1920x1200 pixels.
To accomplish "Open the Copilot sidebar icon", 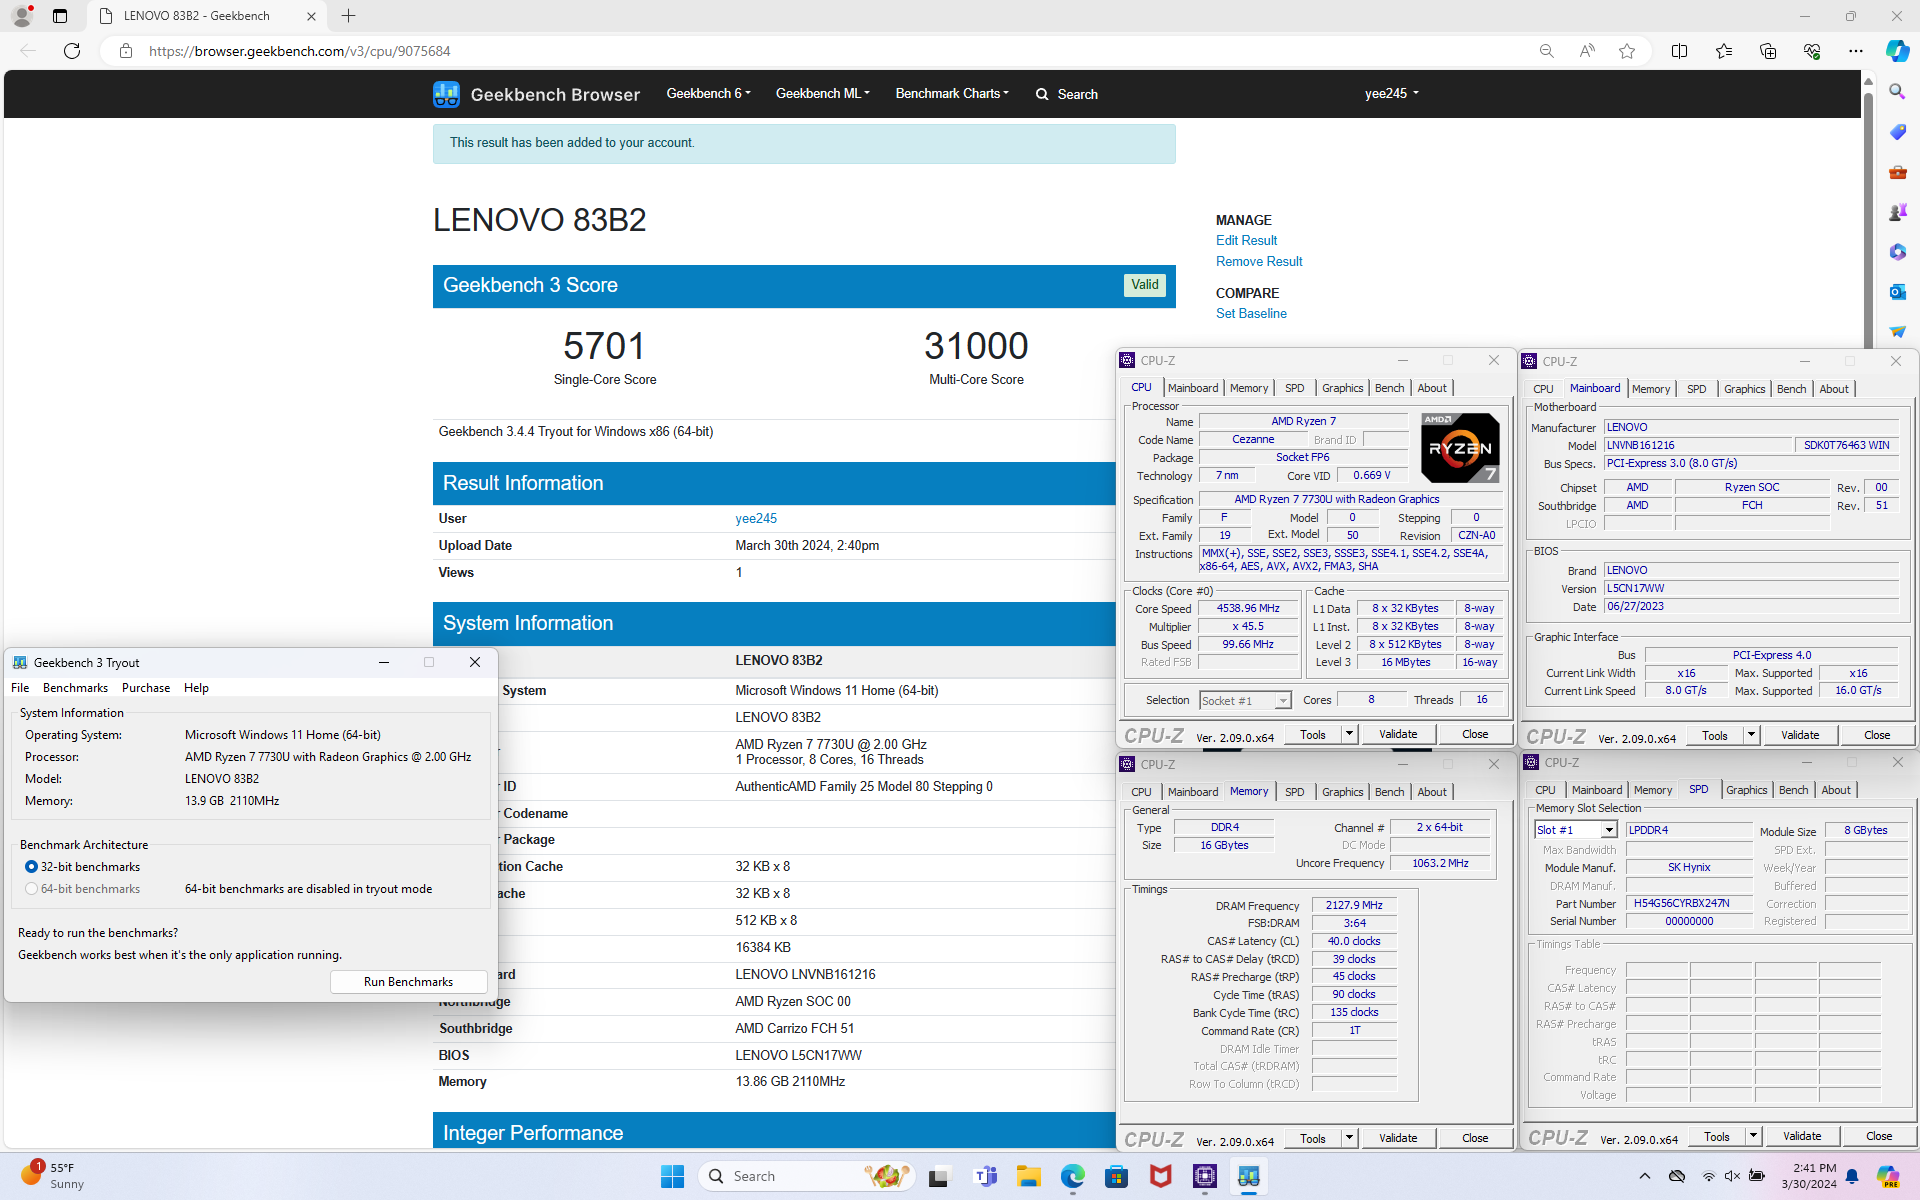I will (x=1897, y=51).
